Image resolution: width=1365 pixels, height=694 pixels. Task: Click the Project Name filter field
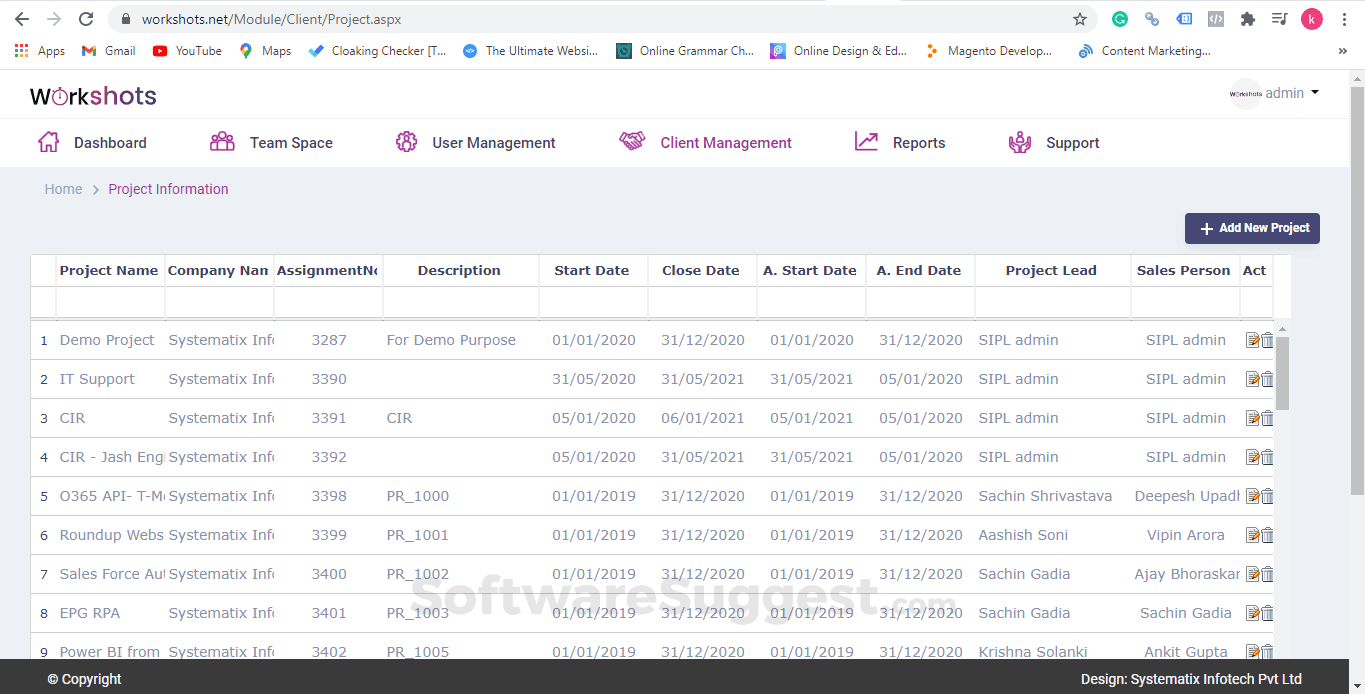coord(109,302)
